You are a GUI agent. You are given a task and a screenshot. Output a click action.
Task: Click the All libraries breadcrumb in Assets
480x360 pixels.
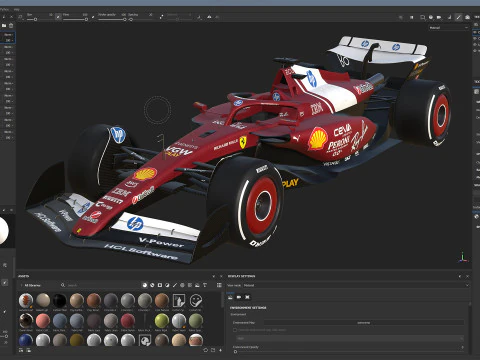(x=33, y=285)
